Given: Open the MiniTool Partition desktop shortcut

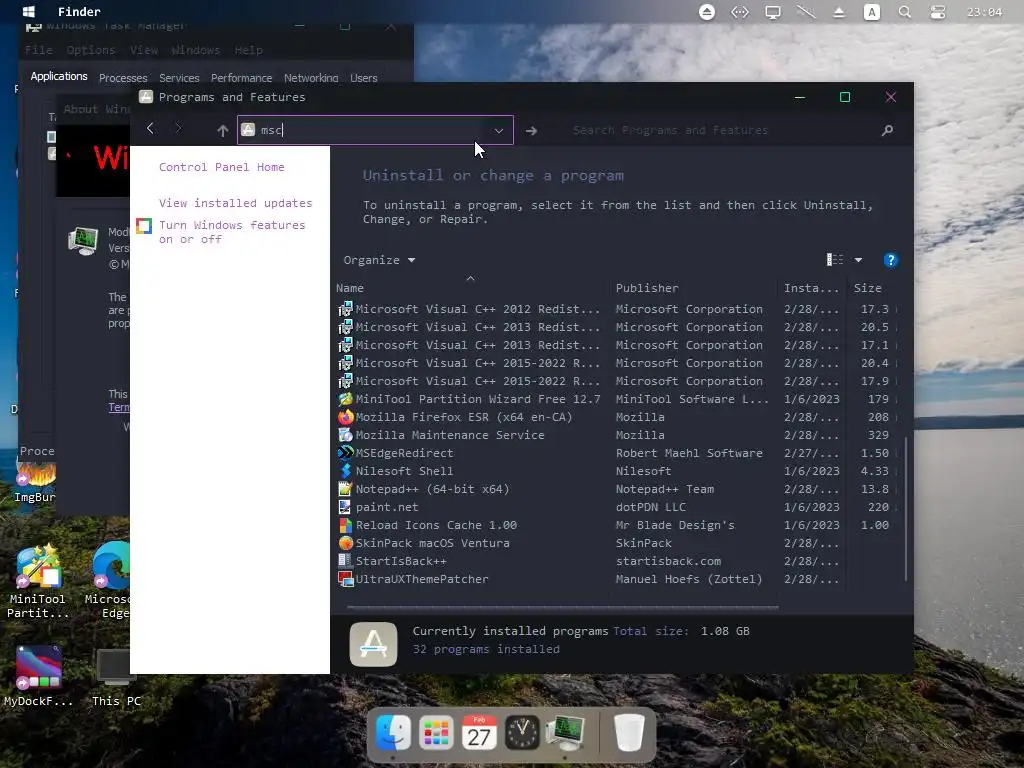Looking at the screenshot, I should click(x=37, y=581).
